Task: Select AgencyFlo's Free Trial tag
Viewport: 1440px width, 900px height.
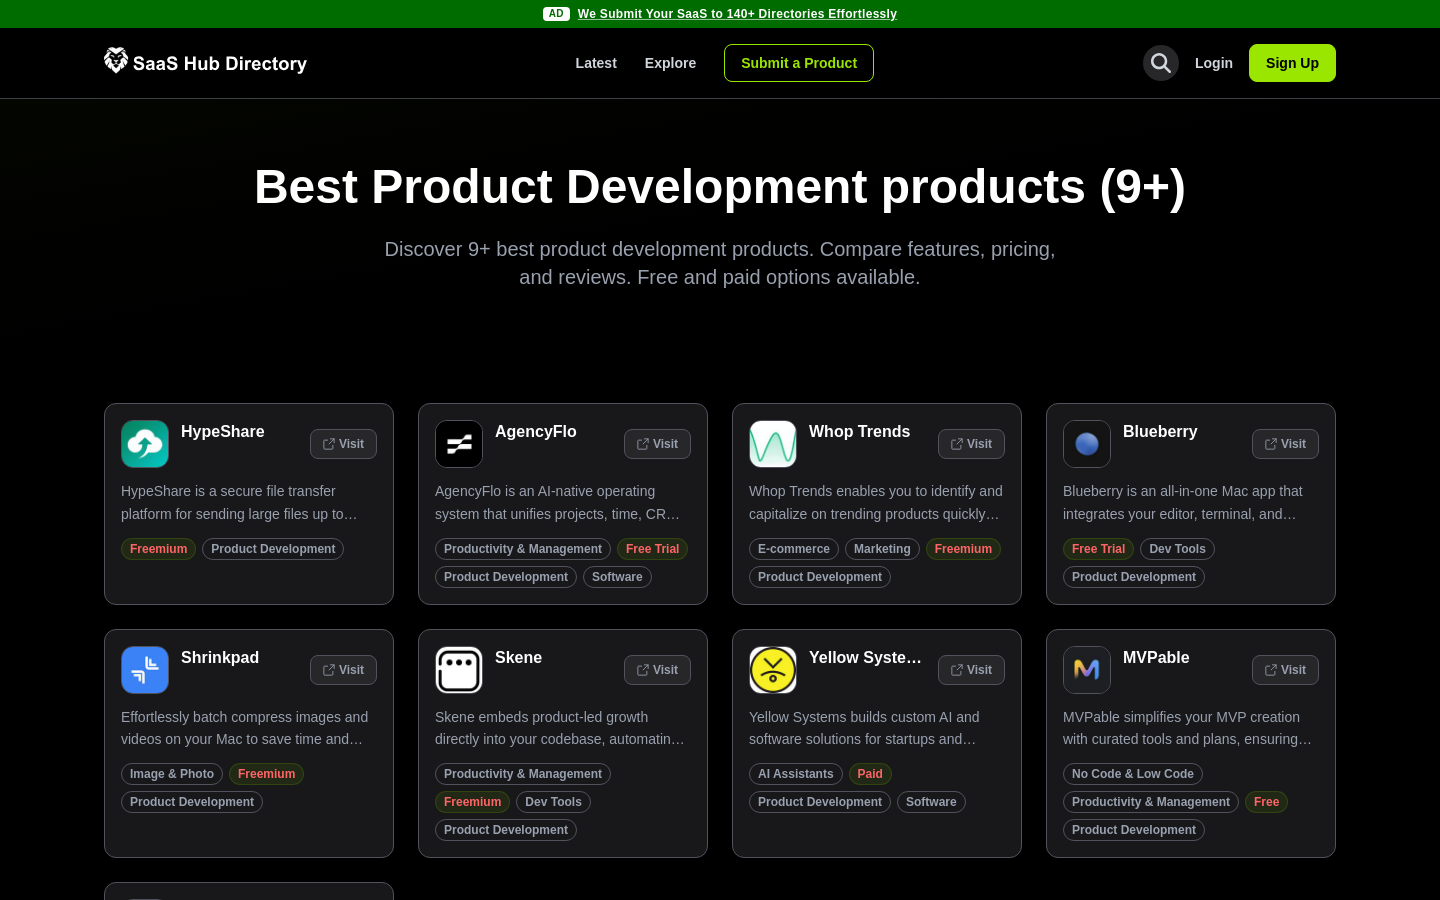Action: pyautogui.click(x=653, y=549)
